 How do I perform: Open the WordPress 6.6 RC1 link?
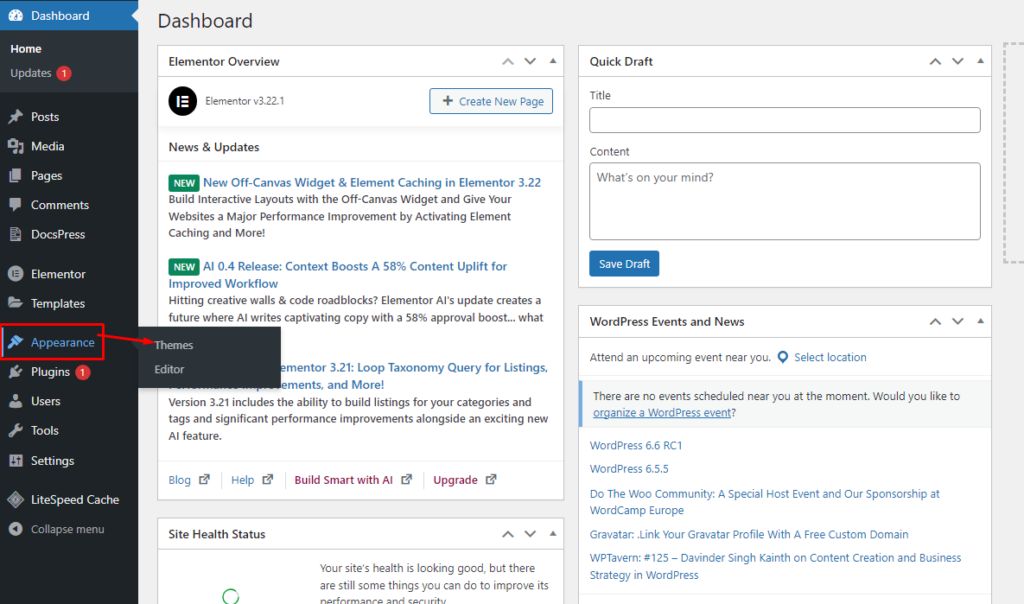click(x=636, y=445)
